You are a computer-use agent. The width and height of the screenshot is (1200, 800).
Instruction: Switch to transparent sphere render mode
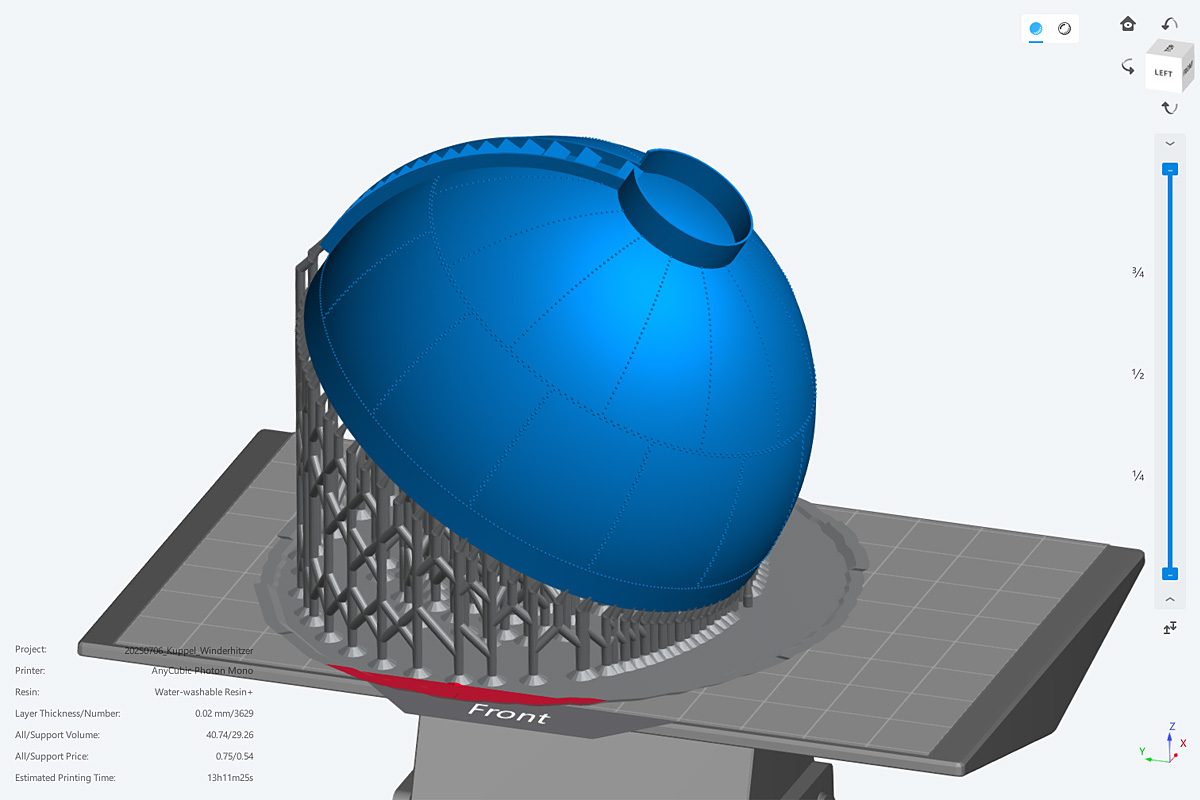coord(1064,29)
